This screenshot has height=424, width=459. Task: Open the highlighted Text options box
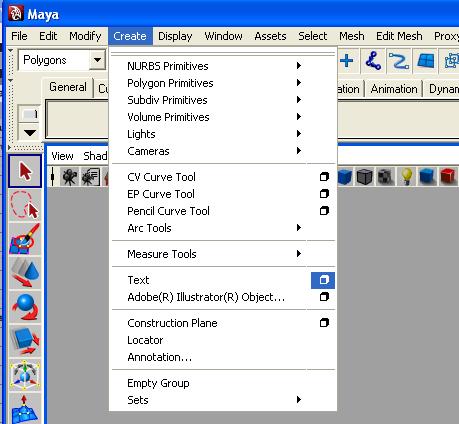point(323,280)
